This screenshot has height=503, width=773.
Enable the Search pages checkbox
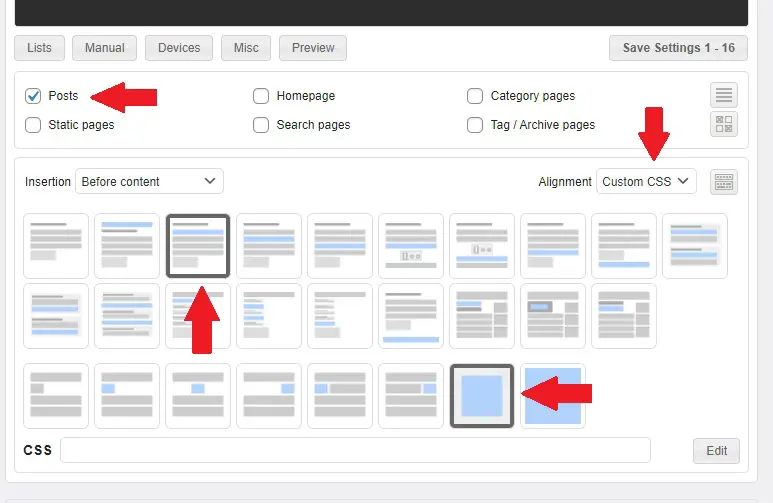(261, 125)
